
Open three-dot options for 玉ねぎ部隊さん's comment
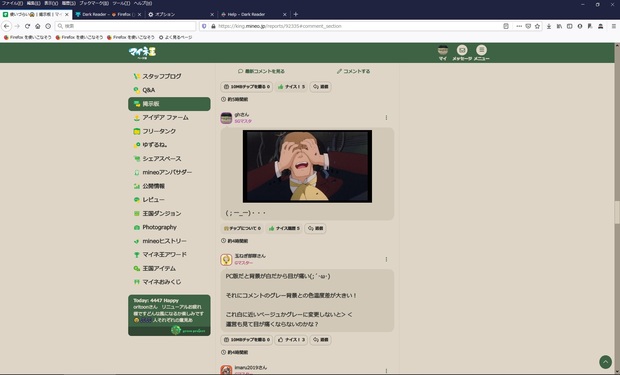pos(386,259)
